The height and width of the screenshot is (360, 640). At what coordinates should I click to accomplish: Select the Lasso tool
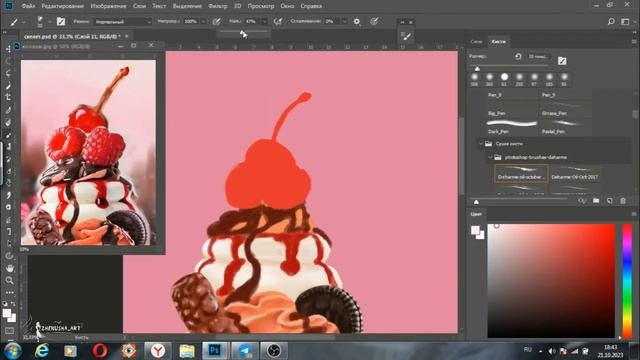(x=8, y=73)
